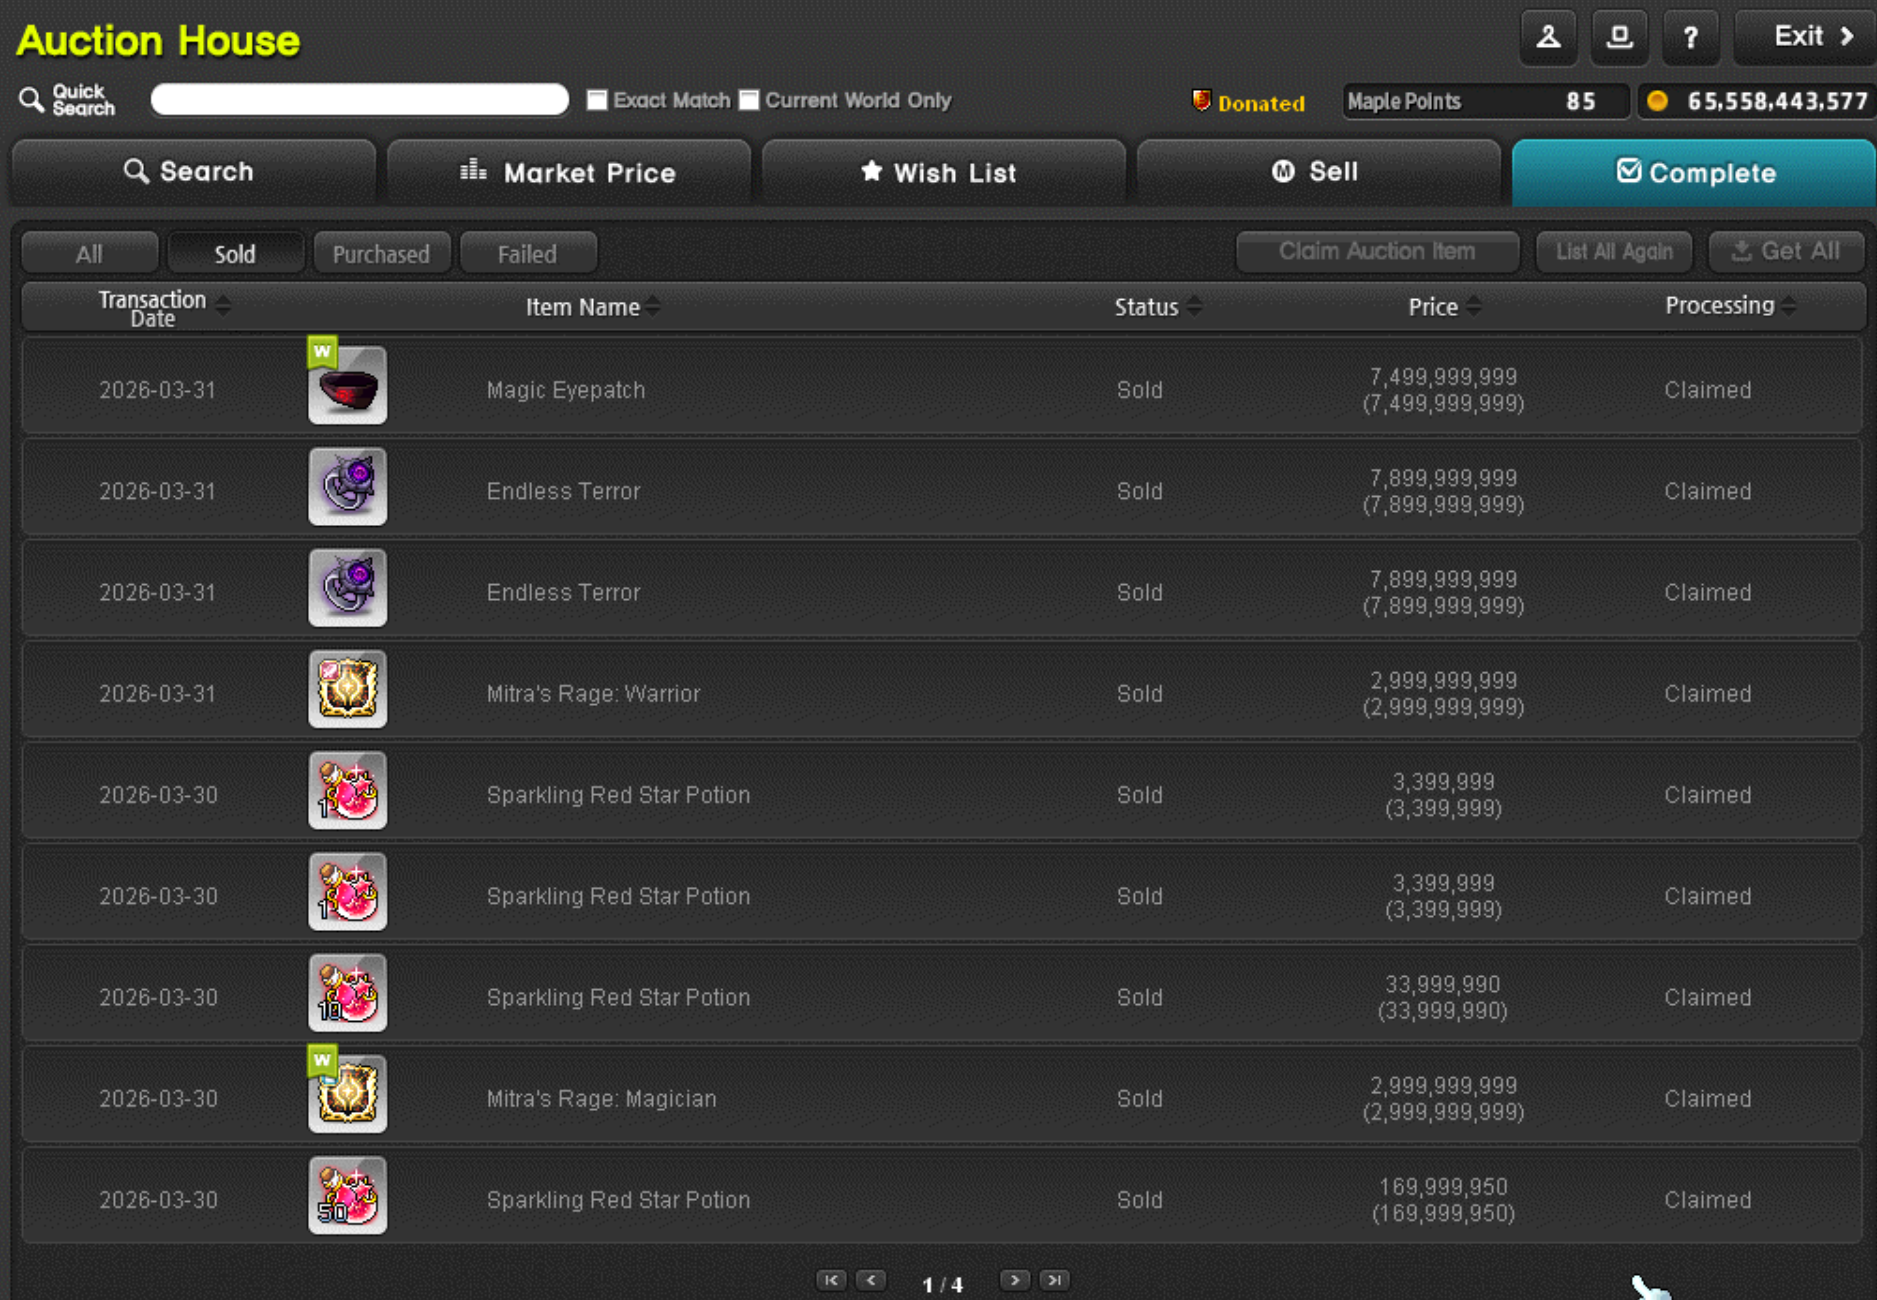The height and width of the screenshot is (1300, 1877).
Task: Go to the previous results page
Action: pyautogui.click(x=871, y=1280)
